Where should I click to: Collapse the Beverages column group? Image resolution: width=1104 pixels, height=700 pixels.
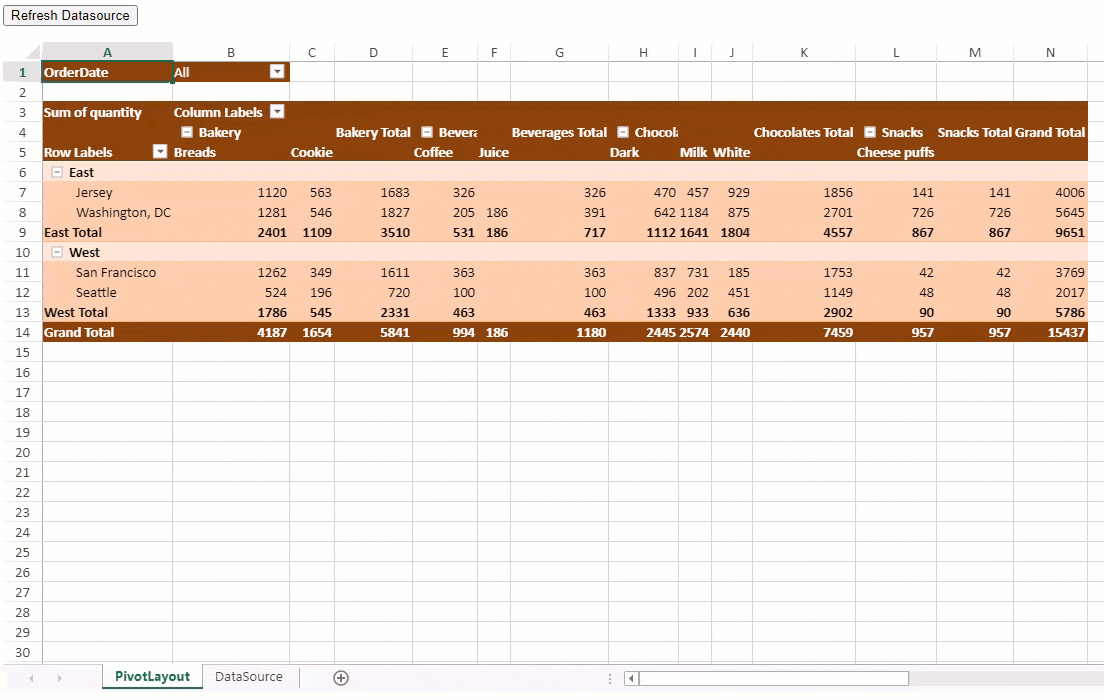click(427, 132)
